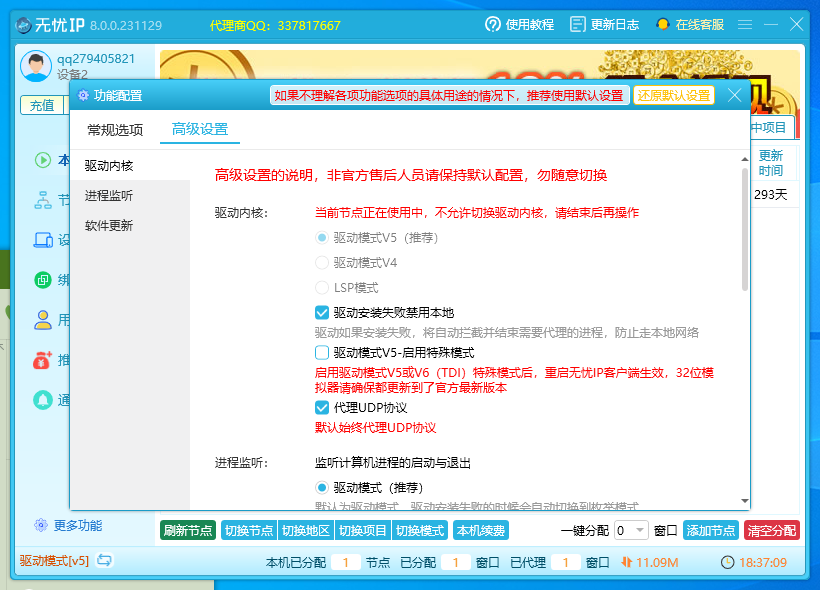The height and width of the screenshot is (590, 820).
Task: Click the gear icon in 功能配置 dialog title
Action: tap(83, 95)
